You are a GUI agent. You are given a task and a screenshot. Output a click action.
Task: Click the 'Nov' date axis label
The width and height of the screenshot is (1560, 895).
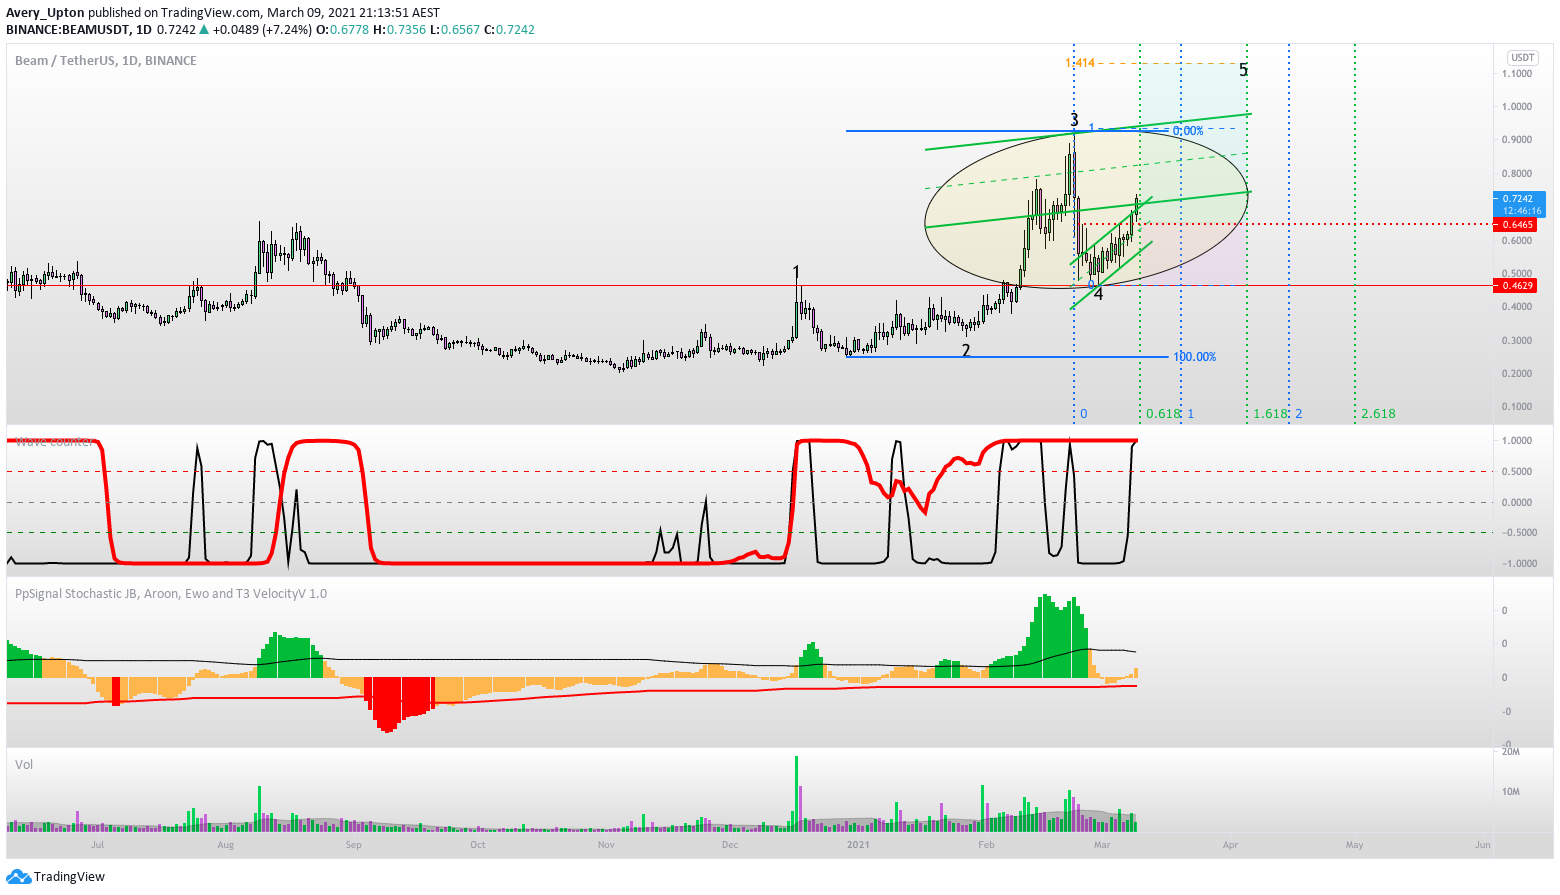pyautogui.click(x=606, y=845)
